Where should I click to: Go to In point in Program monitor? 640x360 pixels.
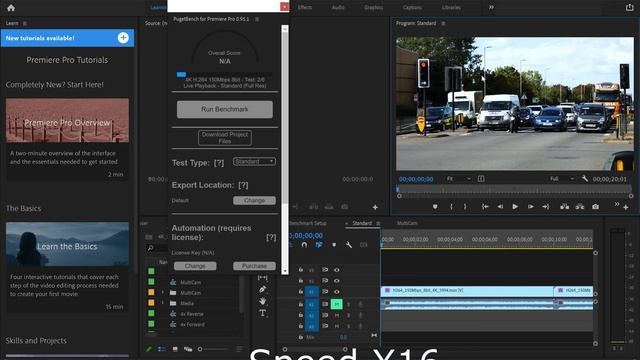485,207
